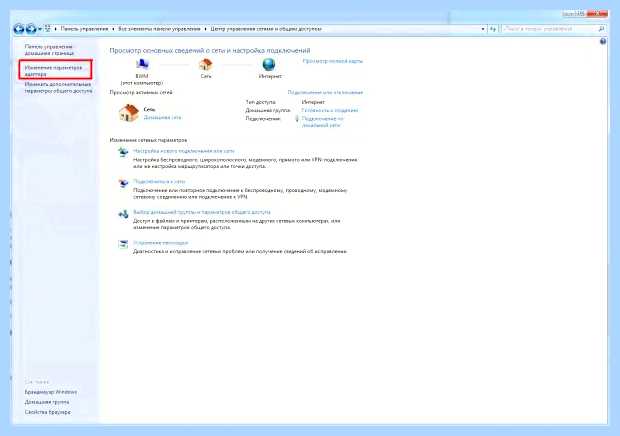Click homegroup and sharing options icon
Screen dimensions: 620x436
click(x=123, y=213)
